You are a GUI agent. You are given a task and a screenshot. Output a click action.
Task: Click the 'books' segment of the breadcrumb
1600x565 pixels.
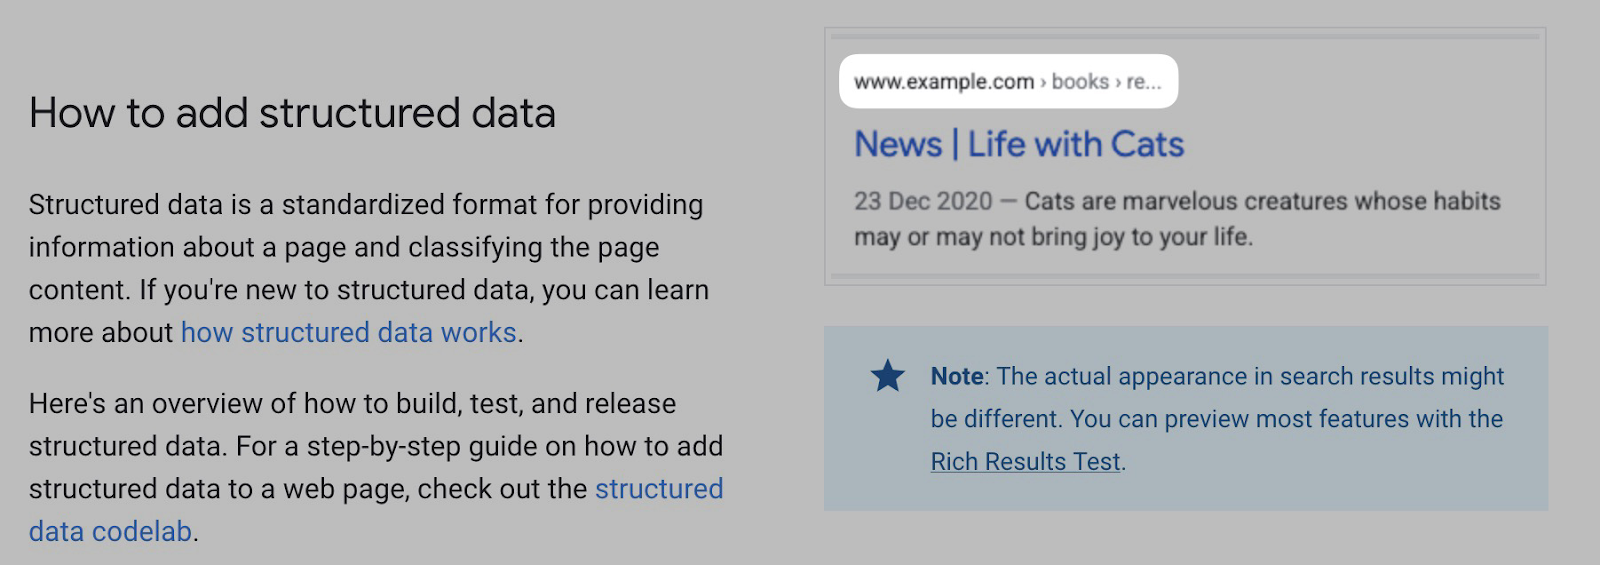click(1080, 82)
